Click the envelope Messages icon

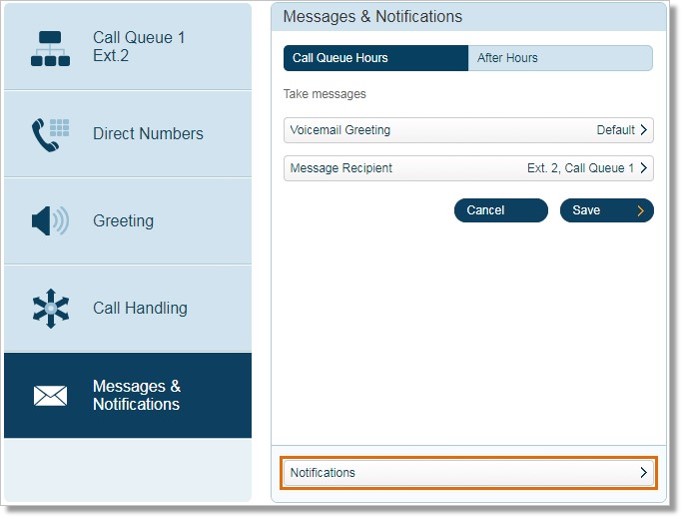pos(51,396)
